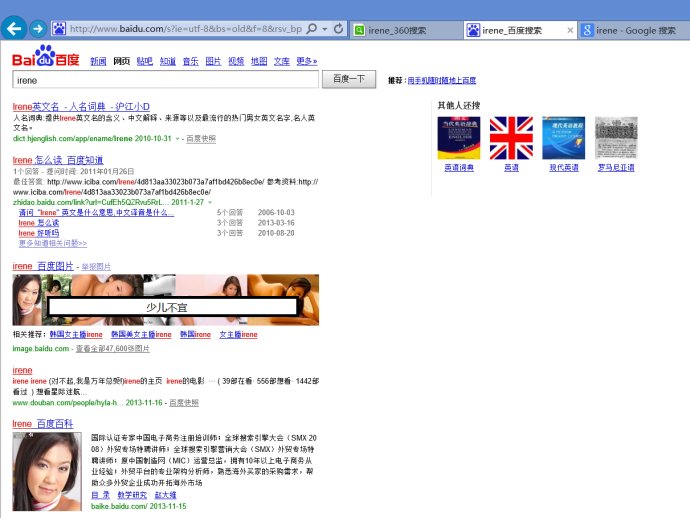Open the 赵大维 link in Baike result
This screenshot has width=690, height=518.
165,495
